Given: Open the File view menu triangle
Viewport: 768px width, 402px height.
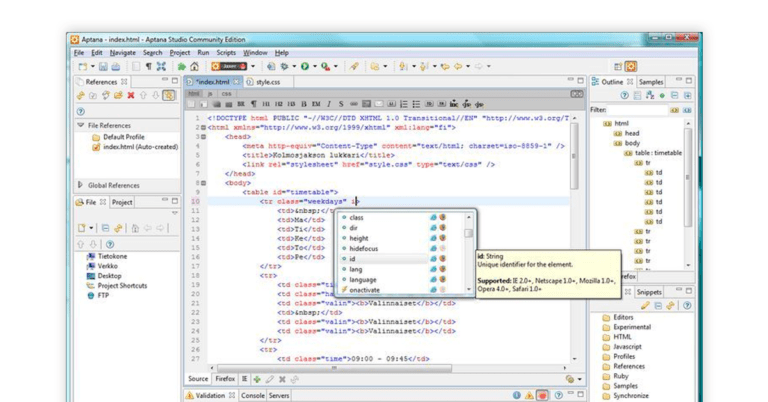Looking at the screenshot, I should coord(175,213).
